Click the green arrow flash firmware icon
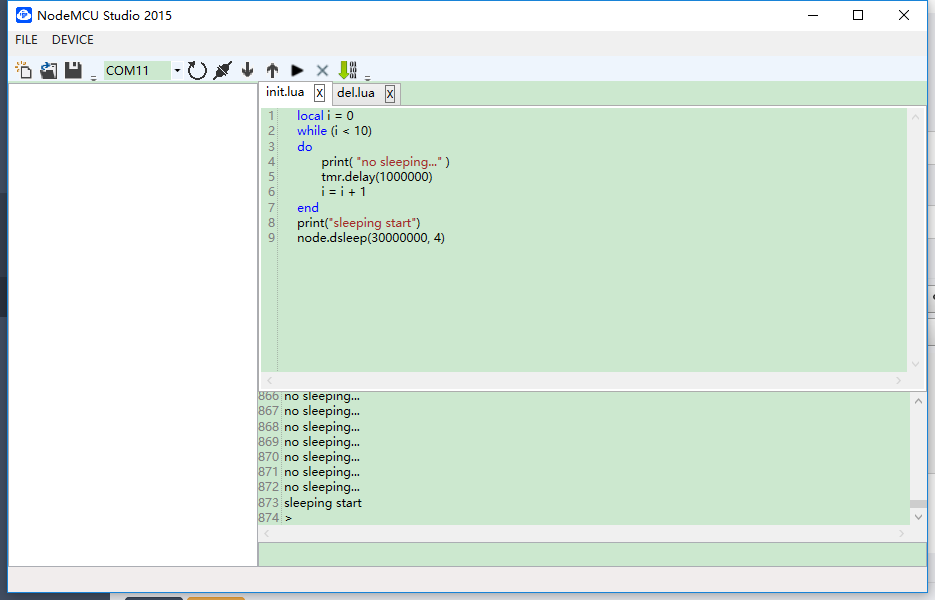Screen dimensions: 935x600 tap(348, 70)
